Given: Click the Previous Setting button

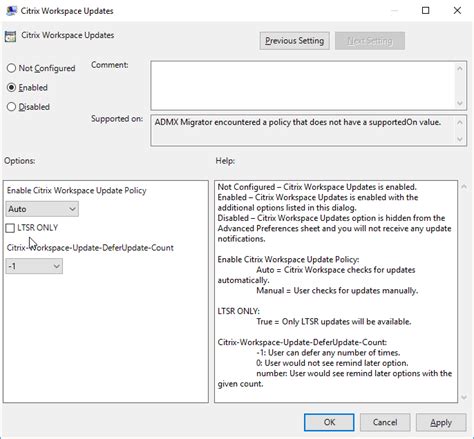Looking at the screenshot, I should pyautogui.click(x=295, y=41).
